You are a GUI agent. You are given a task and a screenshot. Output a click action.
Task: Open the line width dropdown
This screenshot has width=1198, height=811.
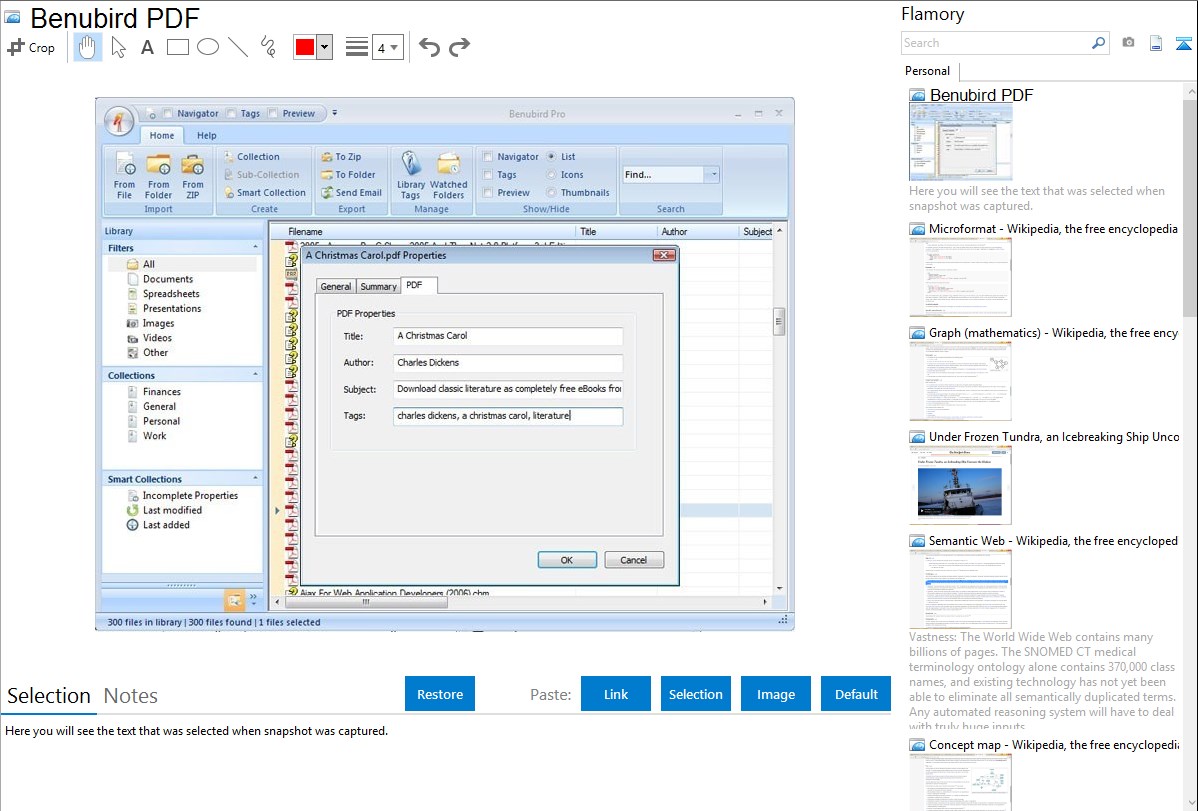387,47
